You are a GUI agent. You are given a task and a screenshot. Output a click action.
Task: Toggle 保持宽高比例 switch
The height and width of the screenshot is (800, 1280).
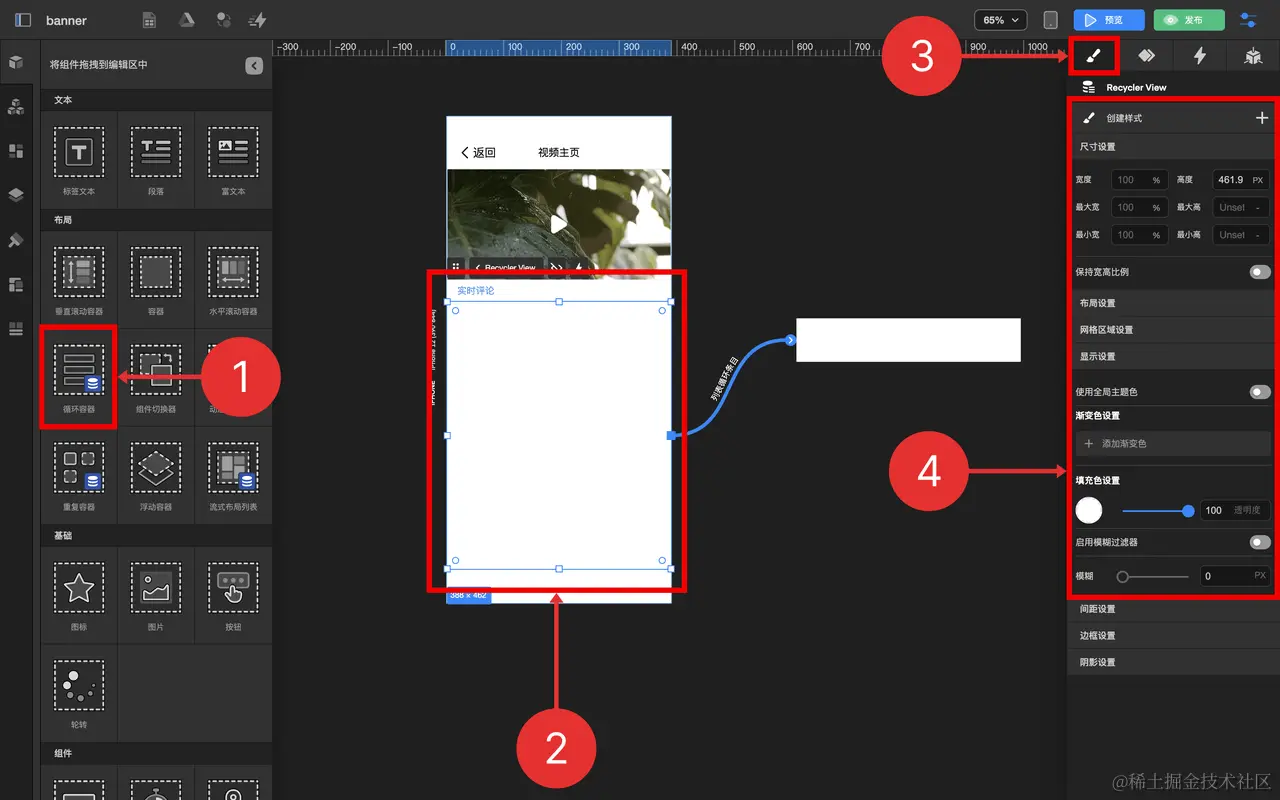(1260, 272)
